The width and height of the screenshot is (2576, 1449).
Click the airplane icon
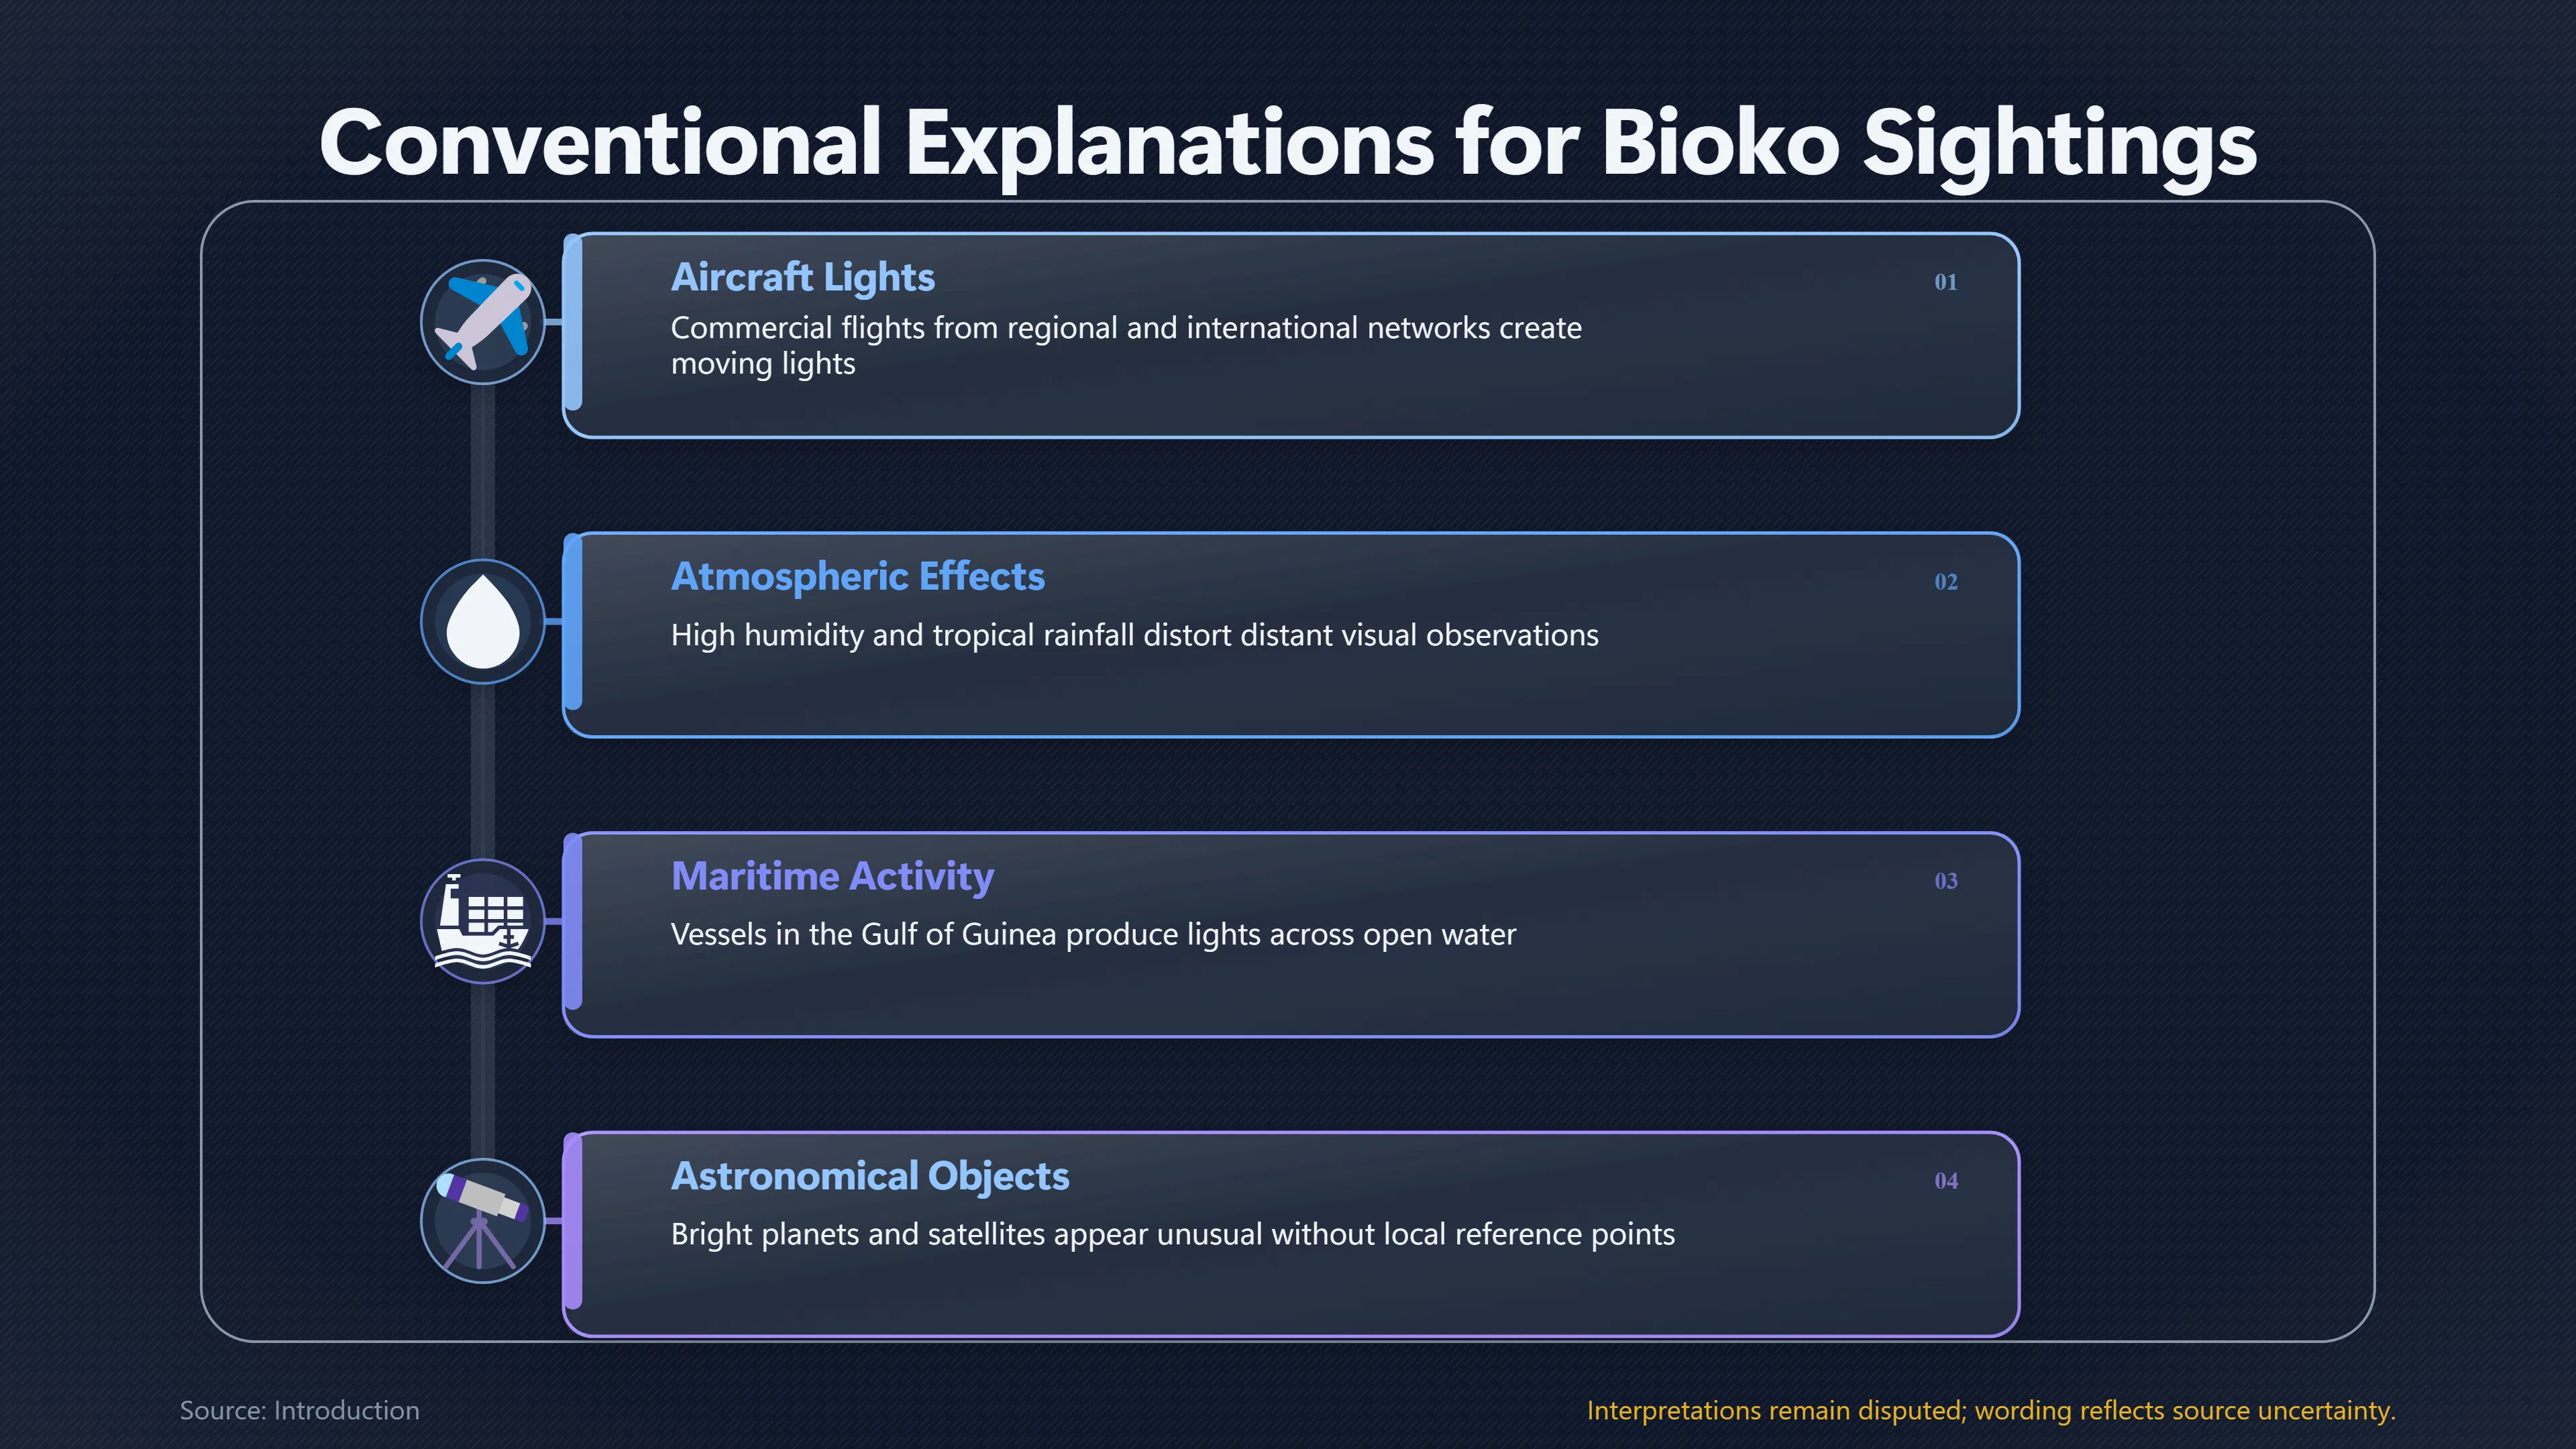click(x=483, y=322)
